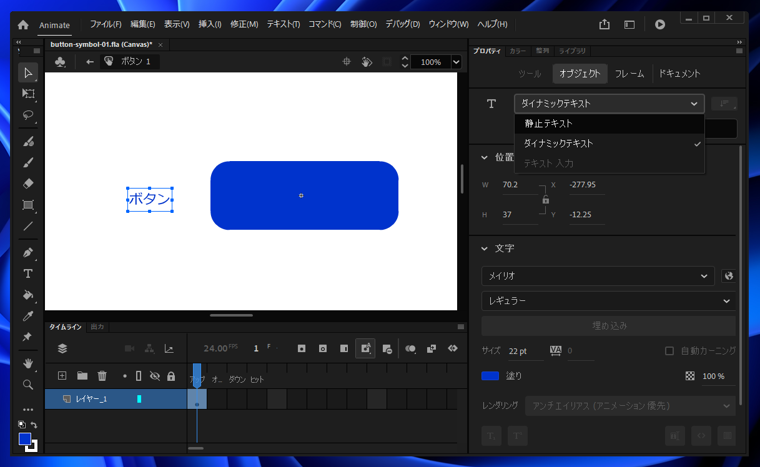
Task: Switch to the ドキュメント tab
Action: pyautogui.click(x=679, y=74)
